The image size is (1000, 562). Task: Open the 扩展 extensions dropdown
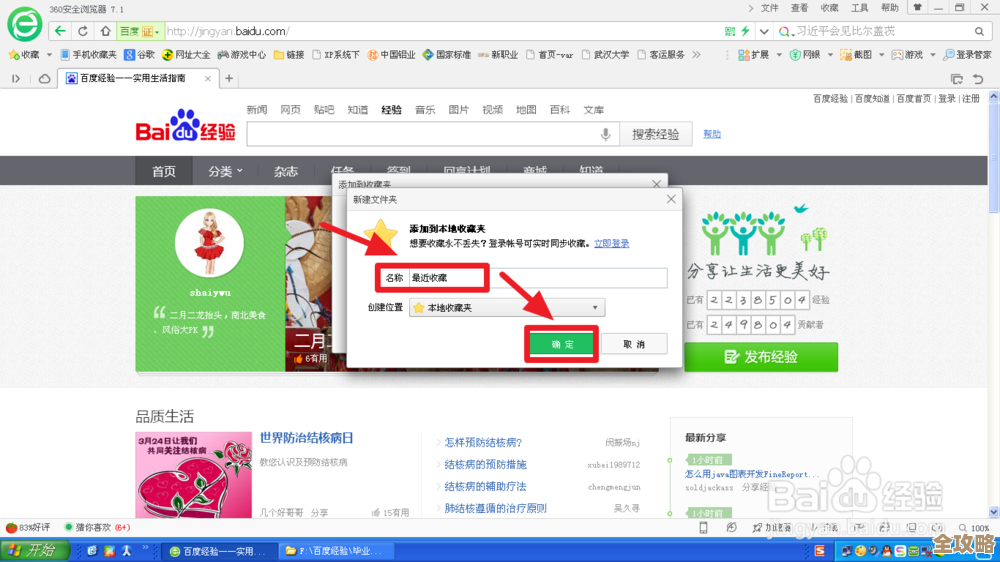click(760, 55)
